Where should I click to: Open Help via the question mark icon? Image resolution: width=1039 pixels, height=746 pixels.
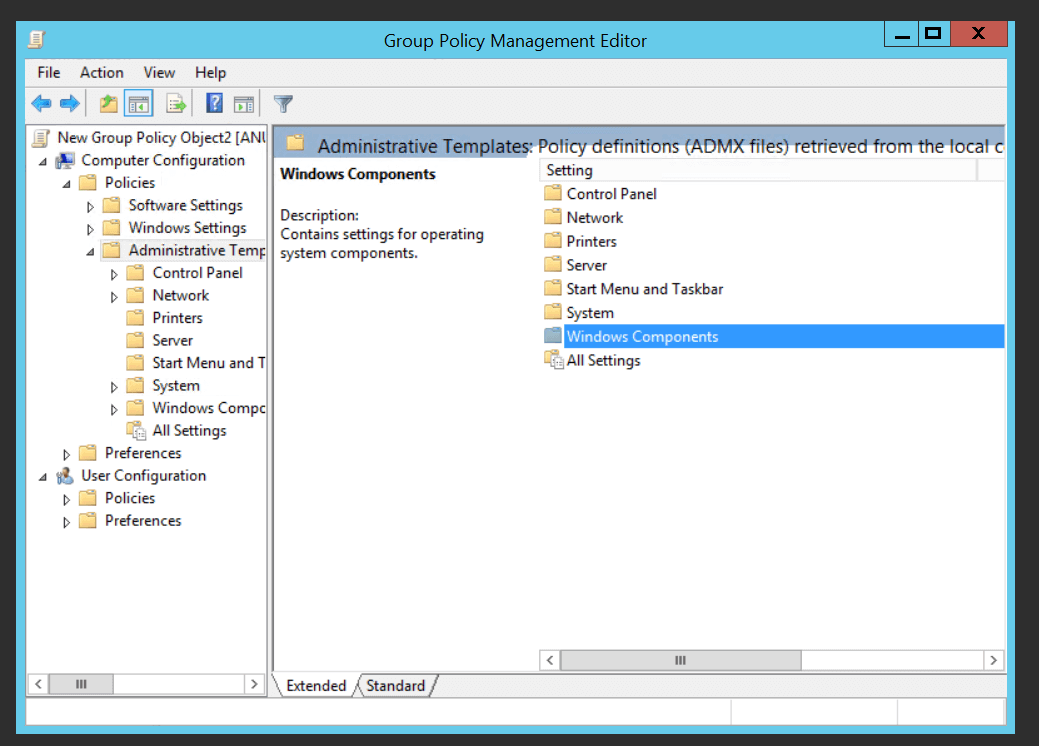(x=214, y=103)
